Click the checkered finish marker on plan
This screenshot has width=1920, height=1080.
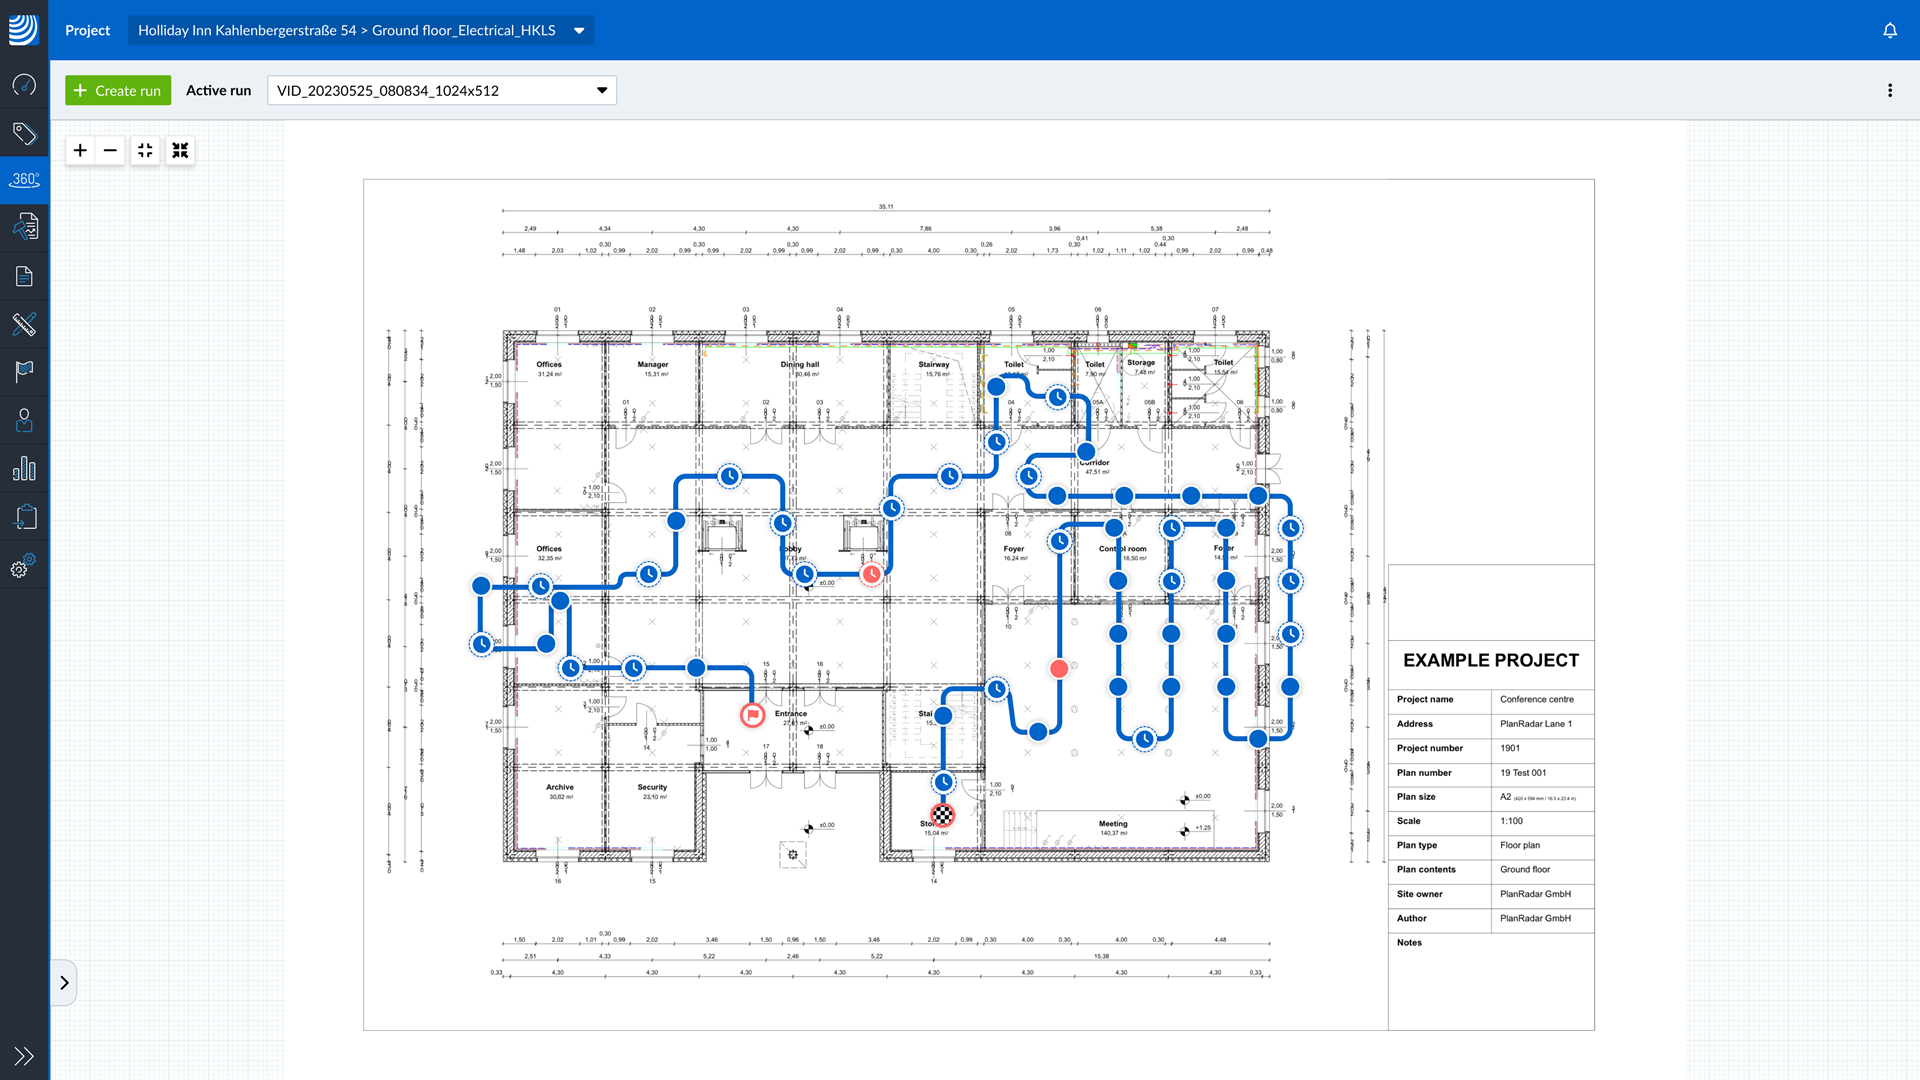pyautogui.click(x=943, y=815)
